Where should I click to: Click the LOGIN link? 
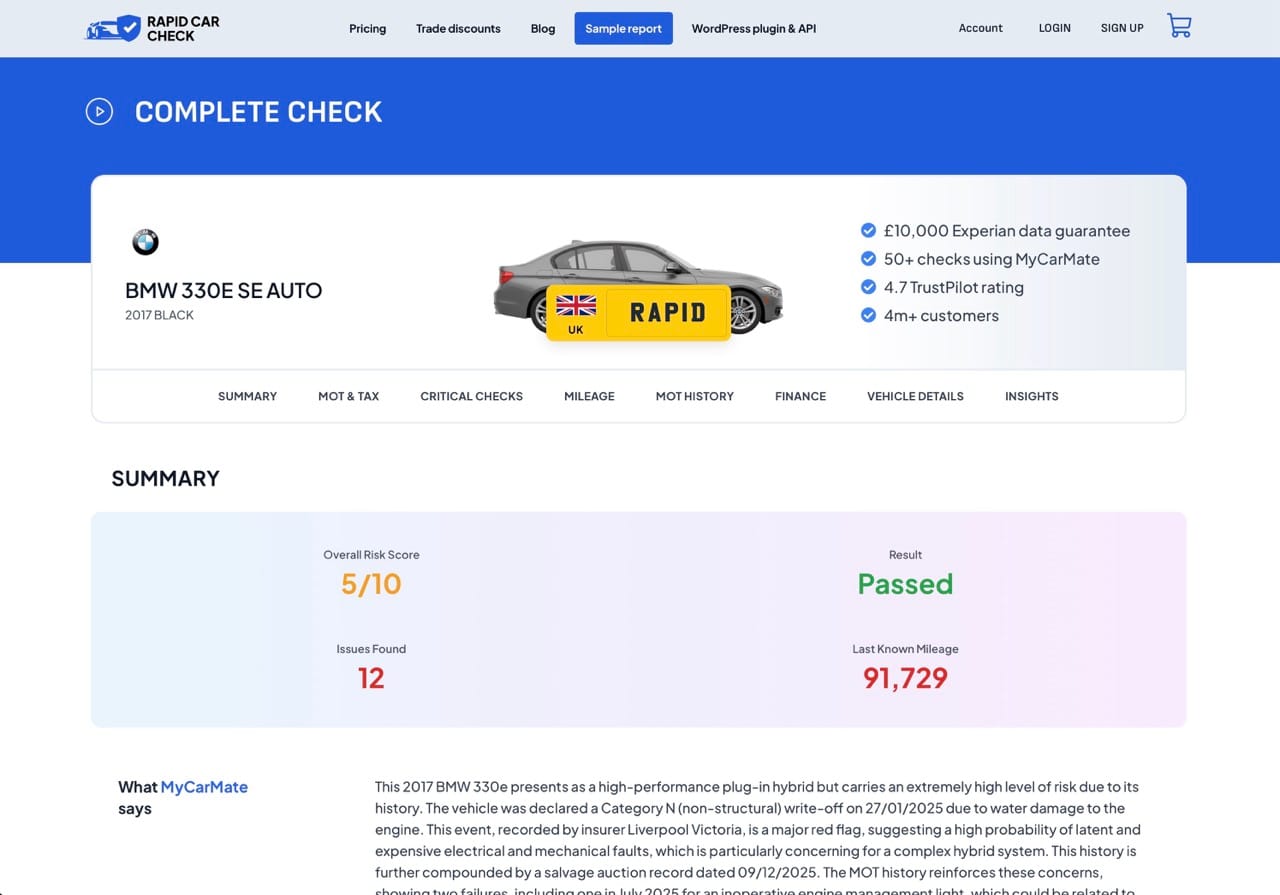pyautogui.click(x=1054, y=28)
